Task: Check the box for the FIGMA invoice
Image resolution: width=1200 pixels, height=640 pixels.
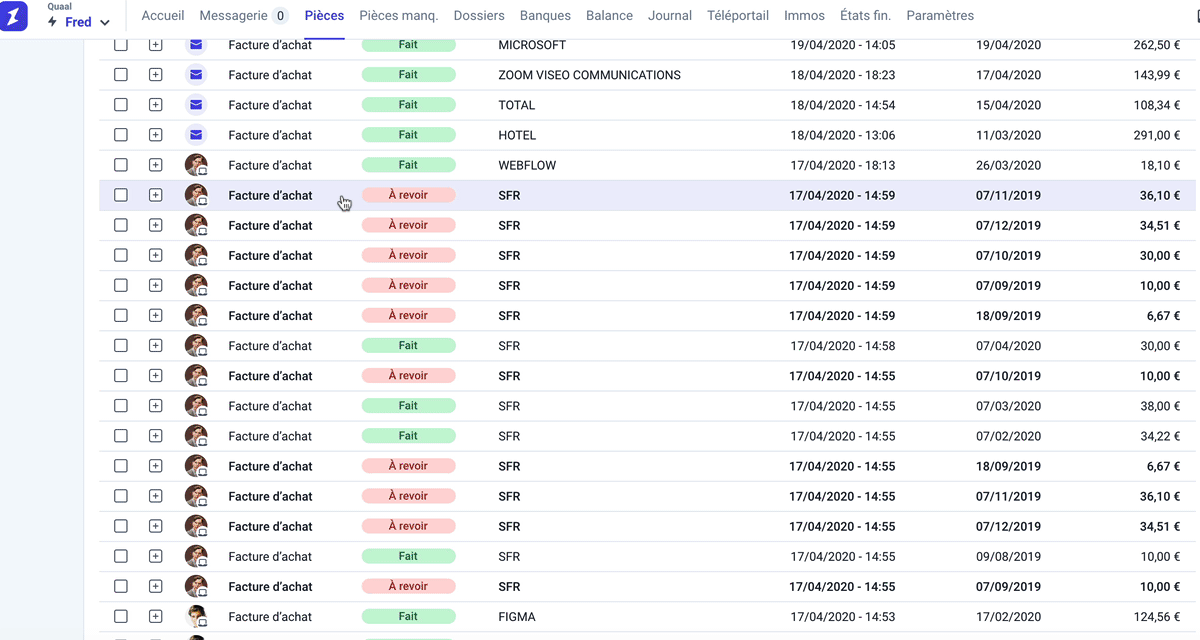Action: (x=121, y=617)
